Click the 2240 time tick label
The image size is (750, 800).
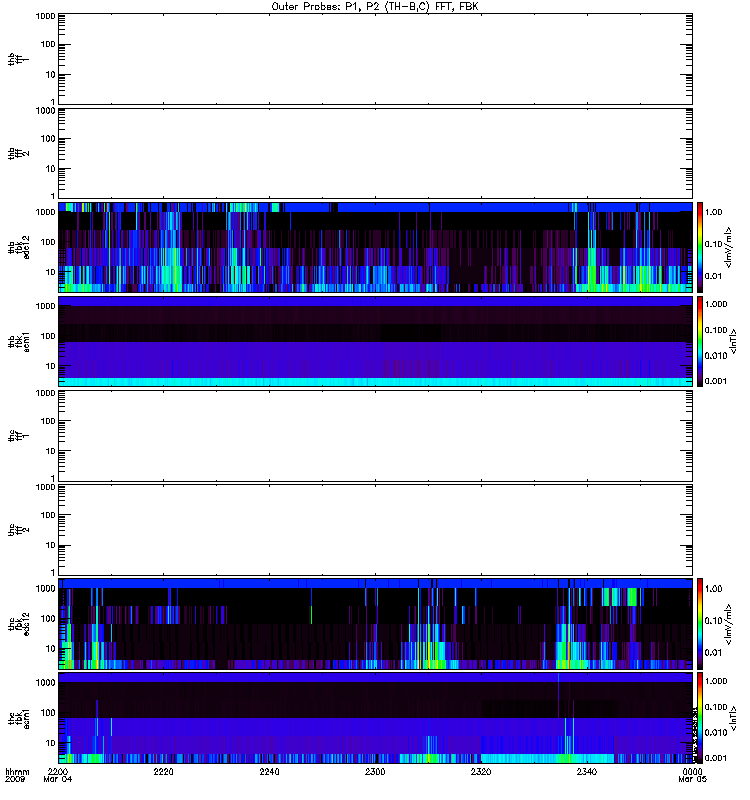coord(269,771)
